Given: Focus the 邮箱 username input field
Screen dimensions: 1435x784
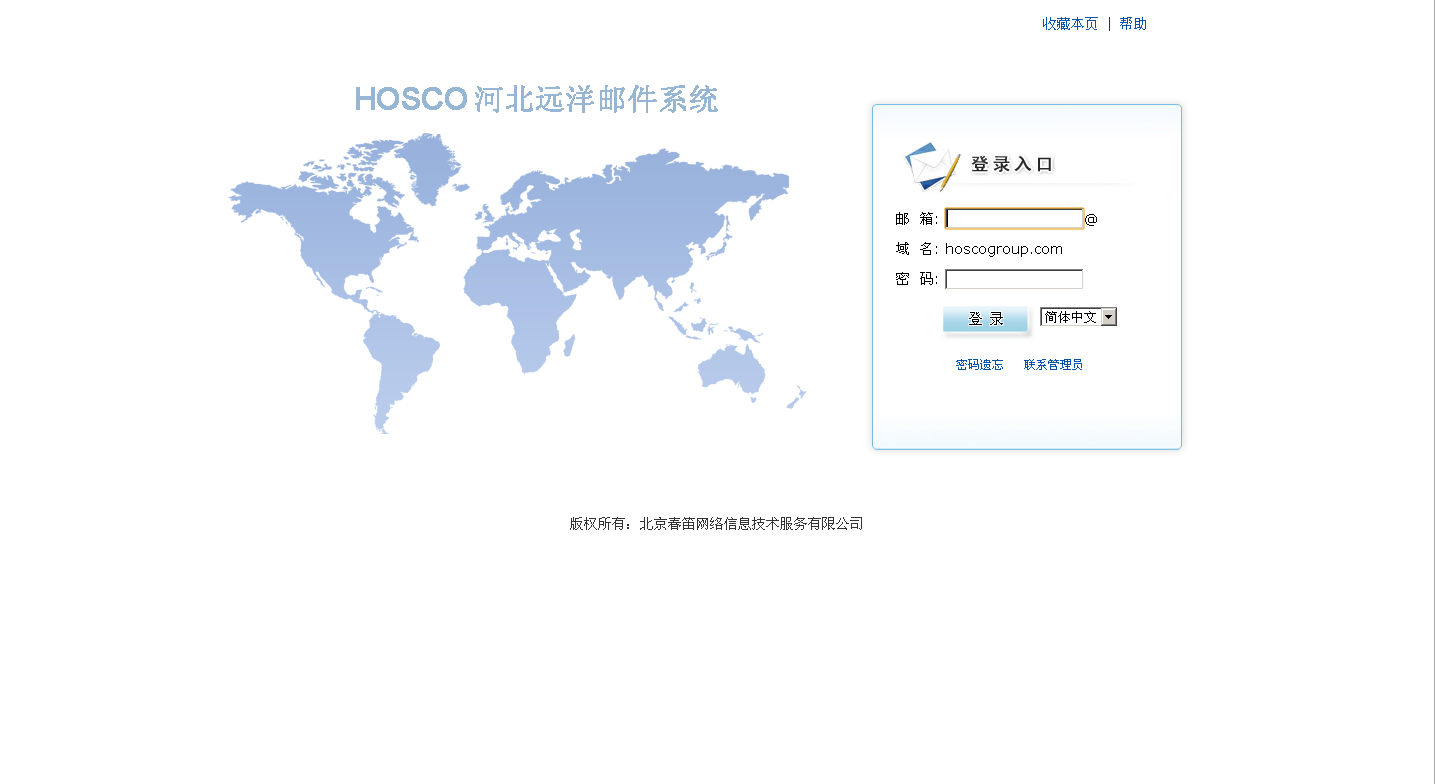Looking at the screenshot, I should (x=1014, y=219).
